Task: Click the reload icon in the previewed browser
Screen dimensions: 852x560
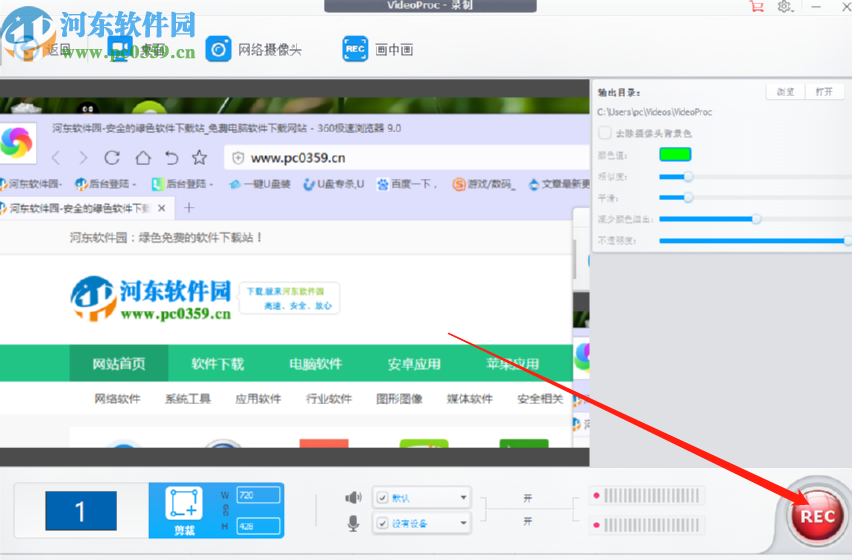Action: pos(112,158)
